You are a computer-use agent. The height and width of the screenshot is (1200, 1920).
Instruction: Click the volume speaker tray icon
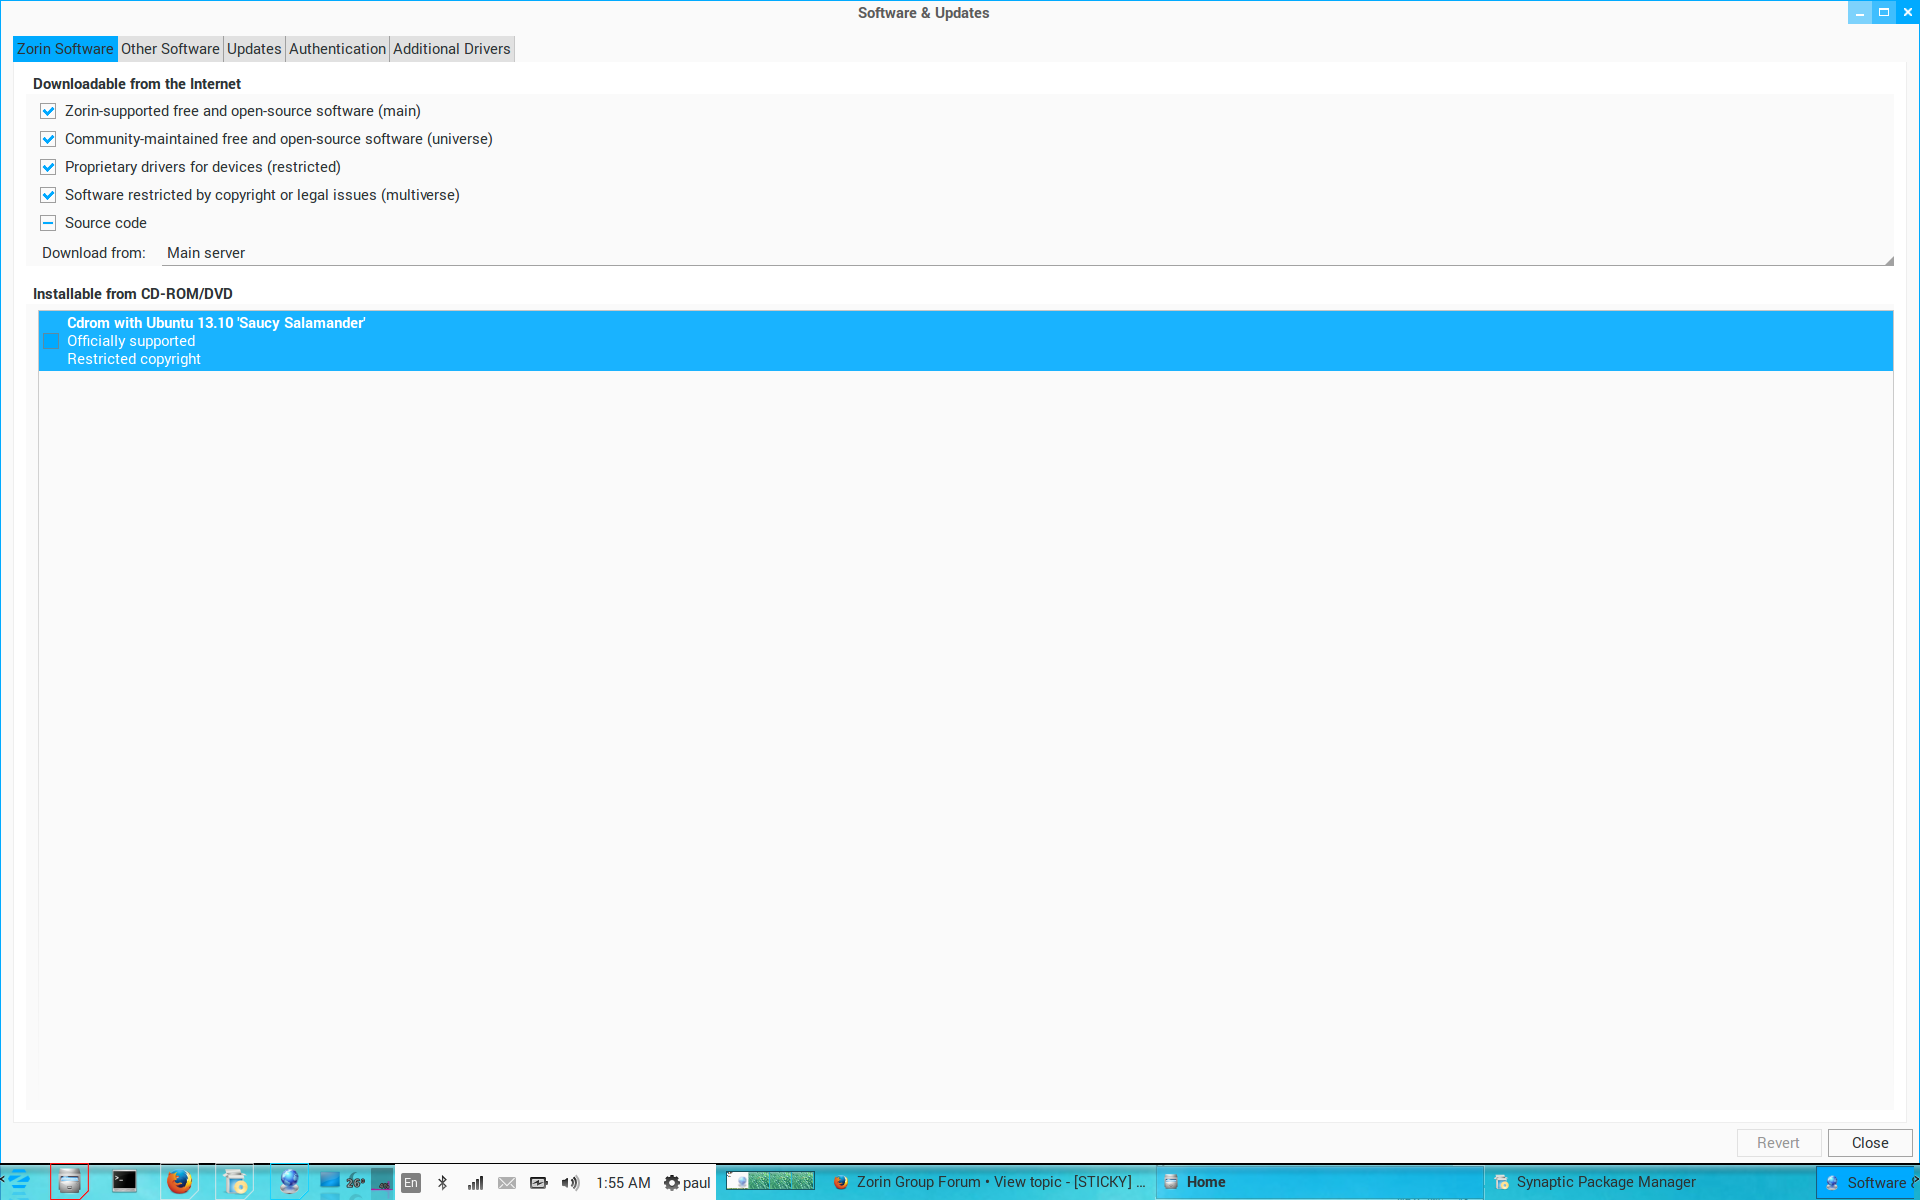570,1183
